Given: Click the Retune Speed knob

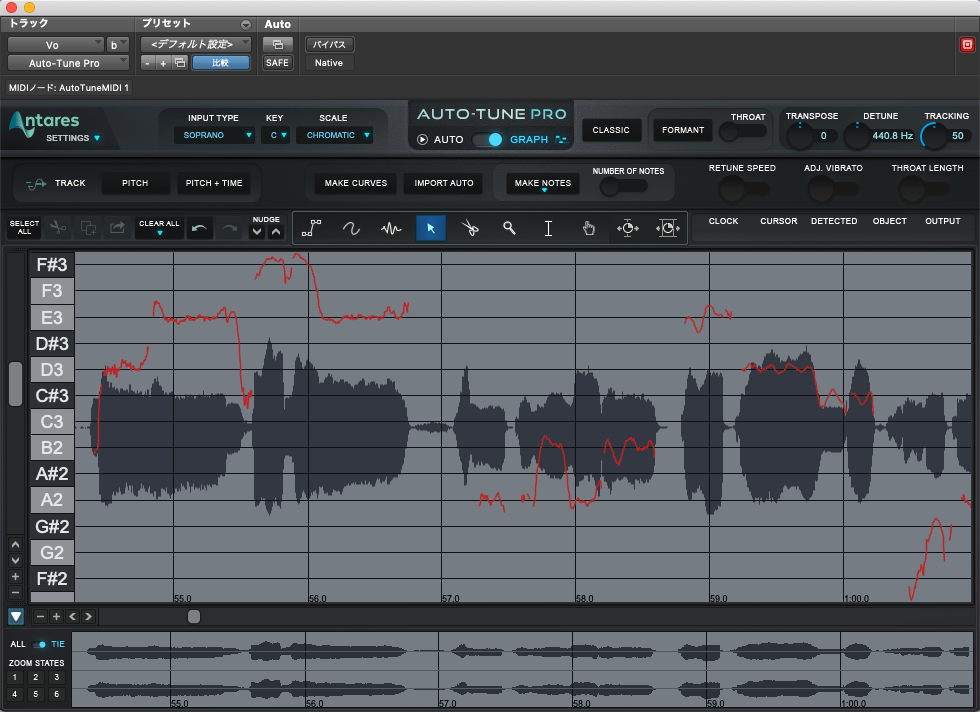Looking at the screenshot, I should pyautogui.click(x=733, y=188).
